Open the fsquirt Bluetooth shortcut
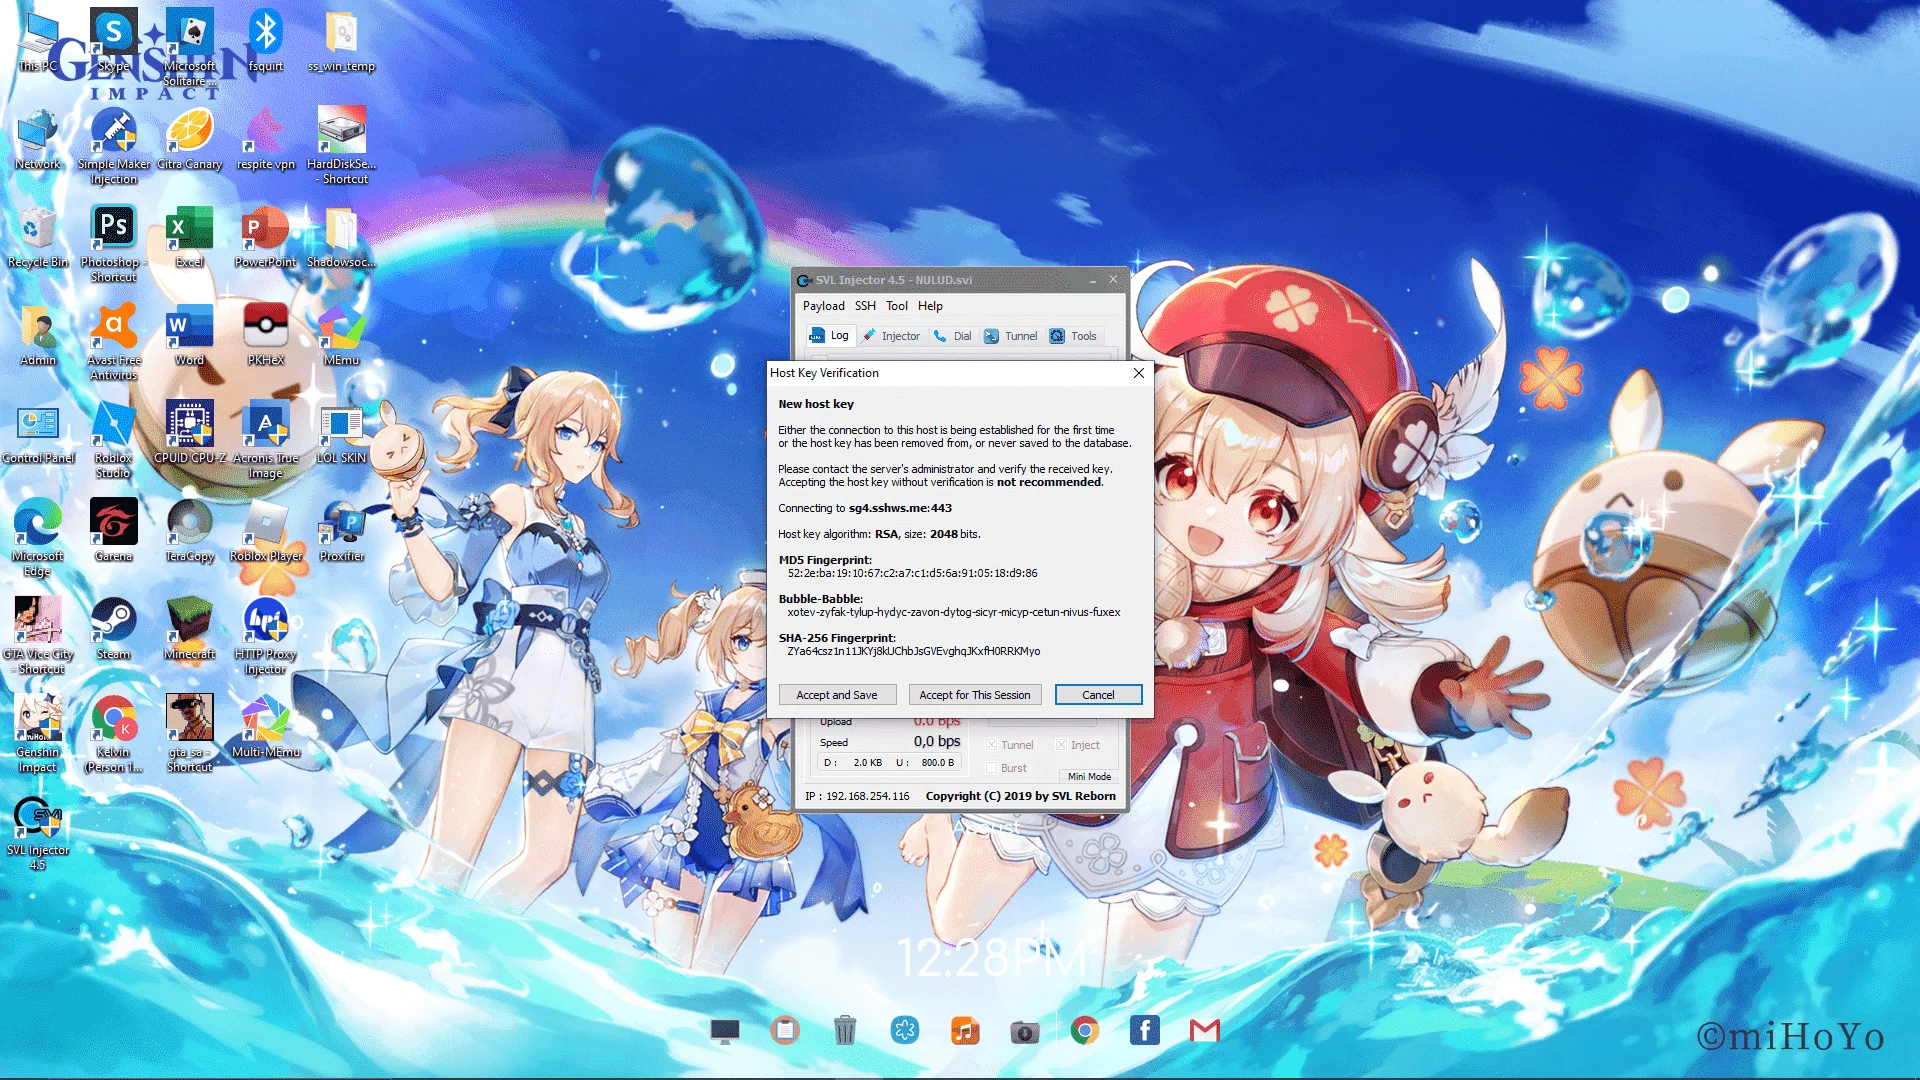Image resolution: width=1920 pixels, height=1080 pixels. [x=266, y=43]
